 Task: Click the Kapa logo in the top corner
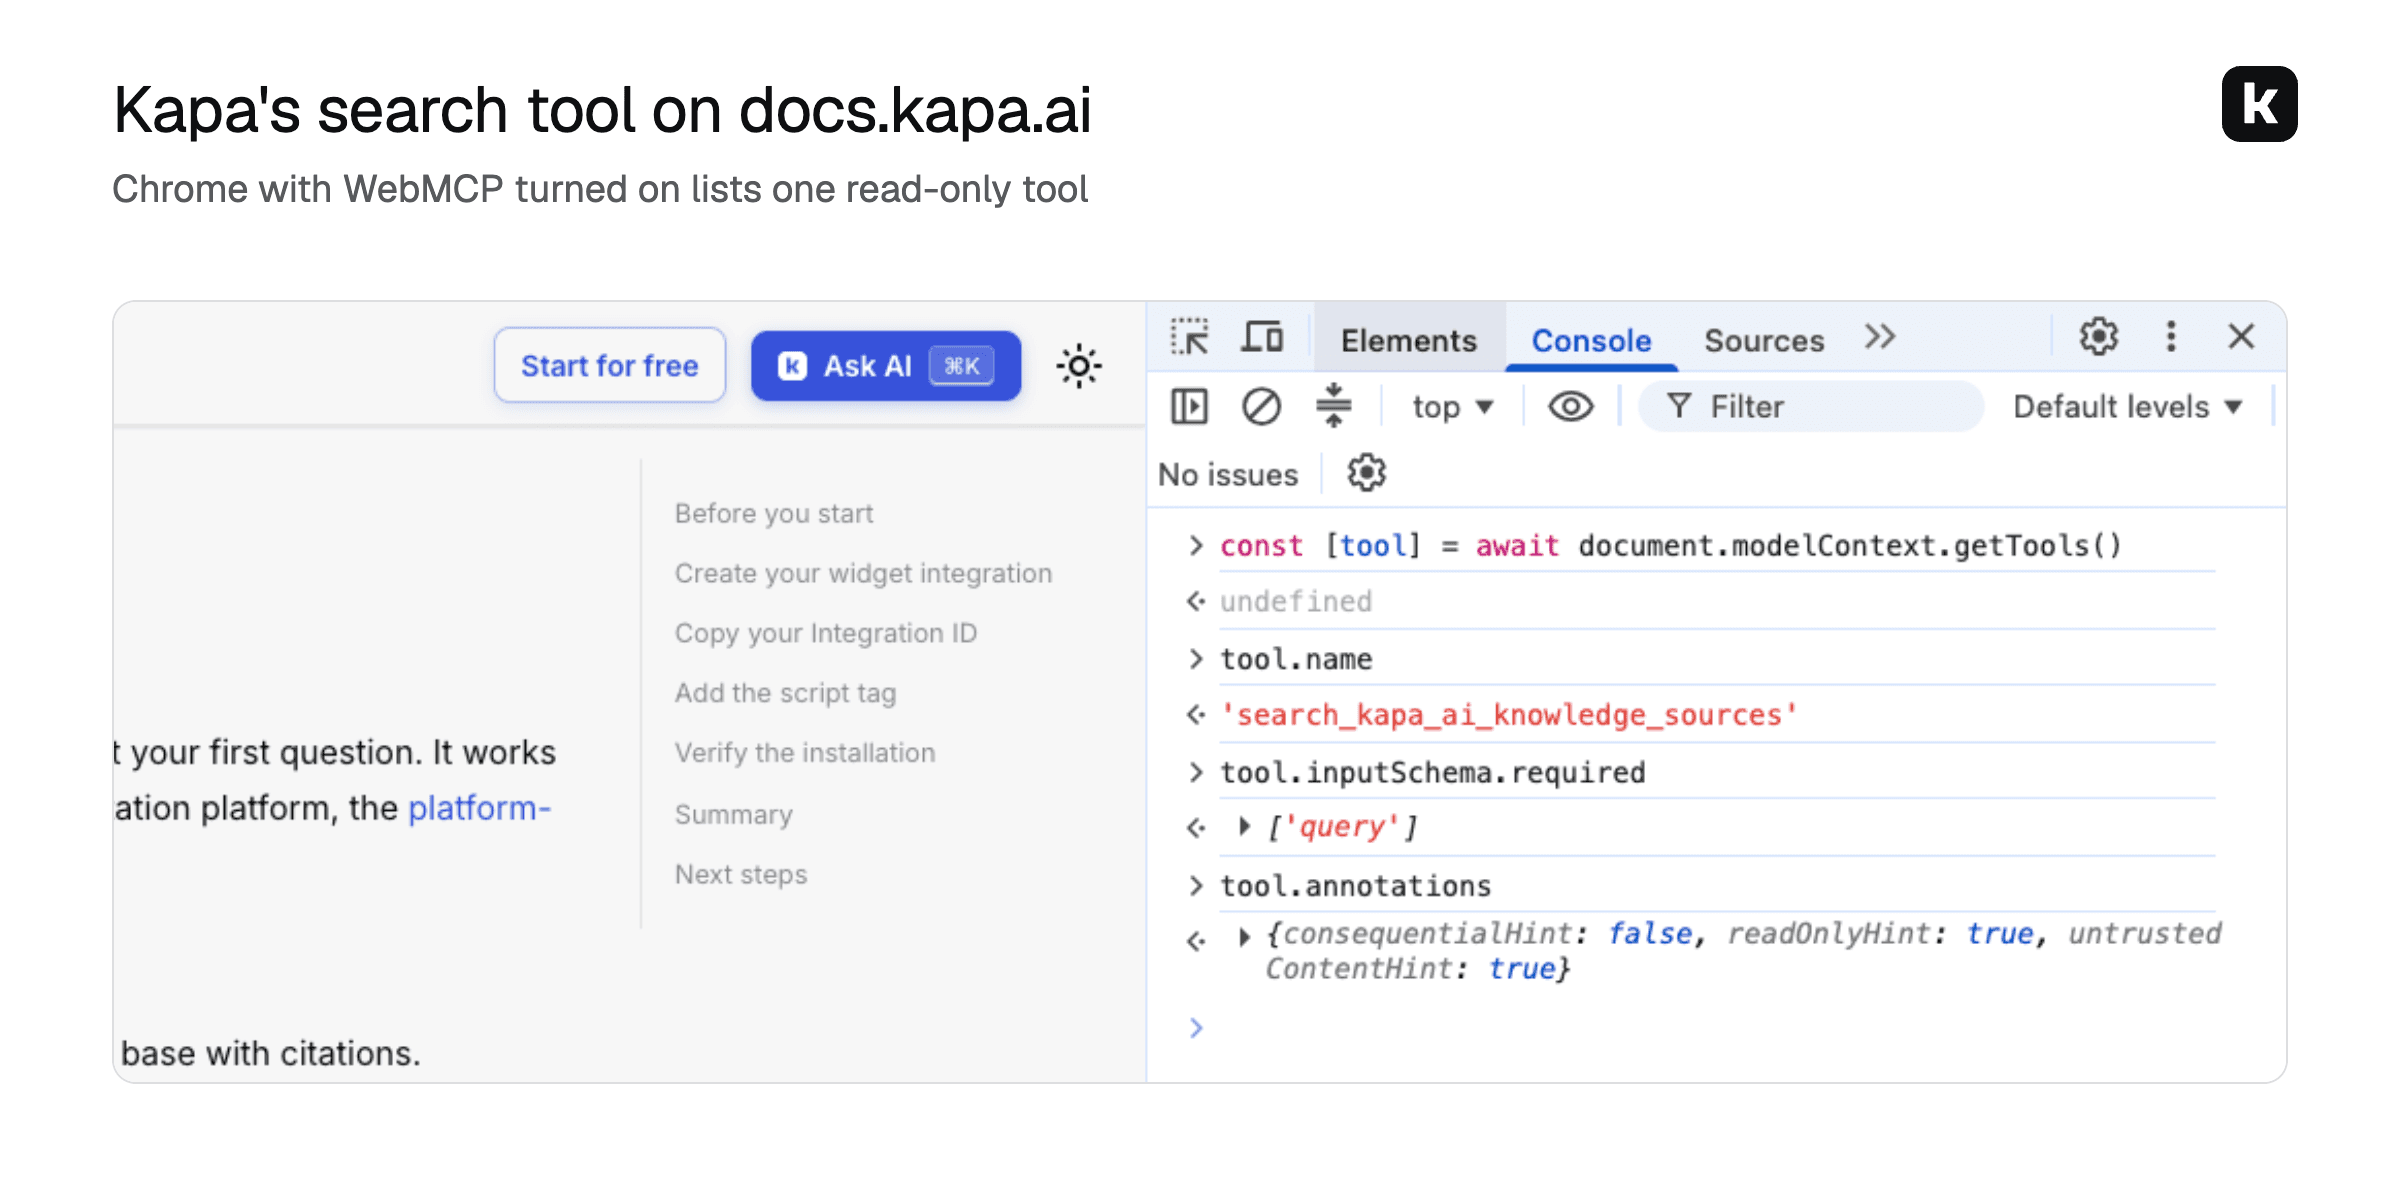[x=2259, y=104]
